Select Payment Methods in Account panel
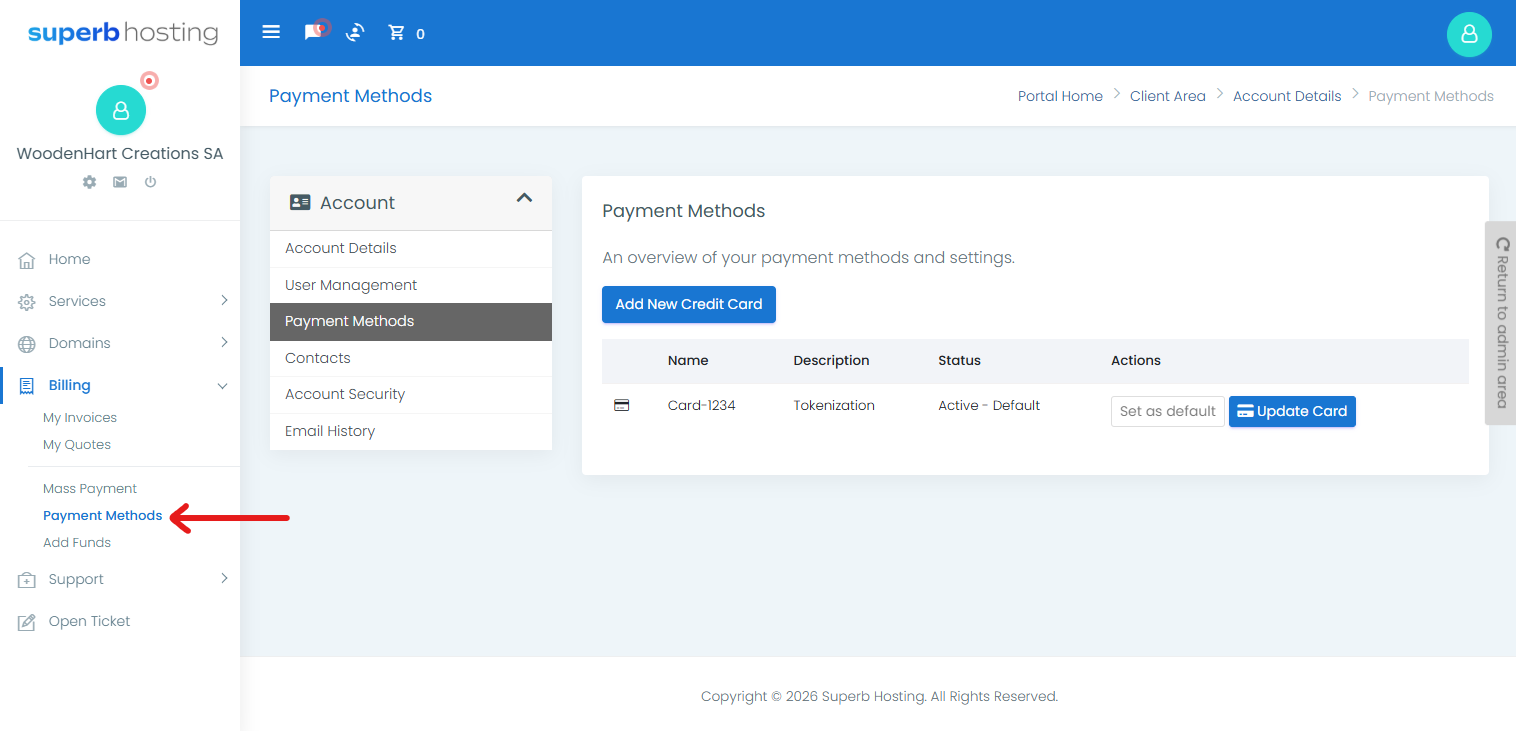This screenshot has width=1516, height=731. [411, 322]
